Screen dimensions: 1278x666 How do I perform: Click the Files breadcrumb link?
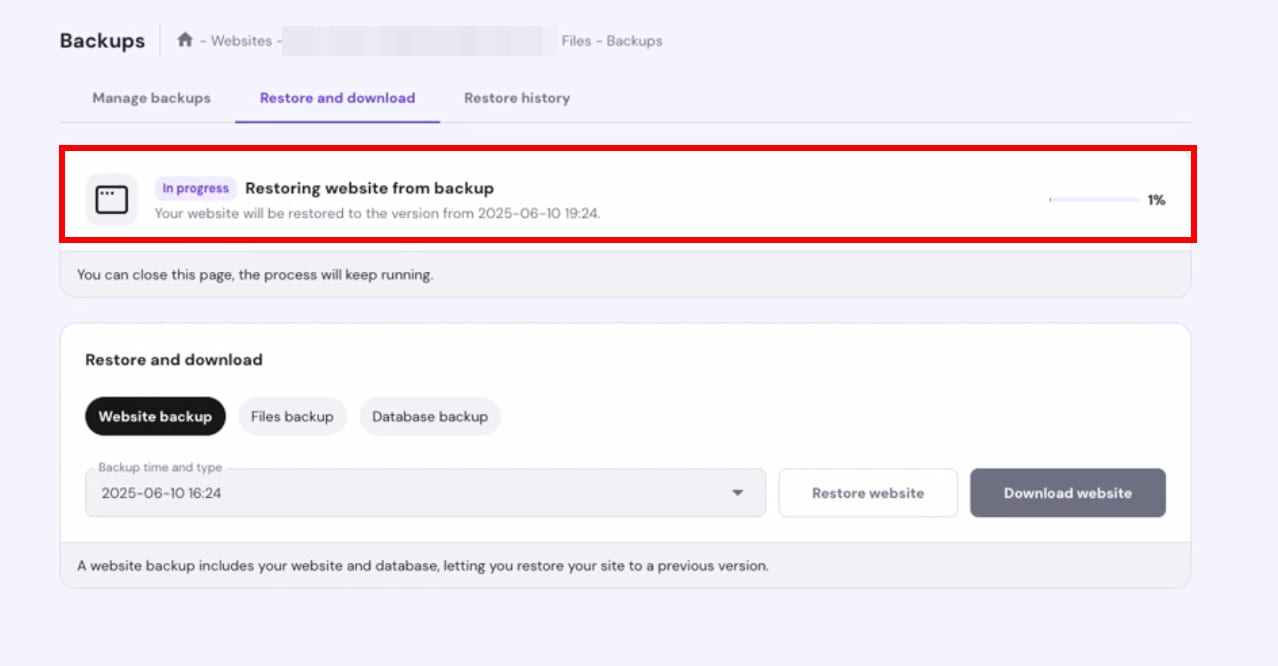(x=576, y=41)
